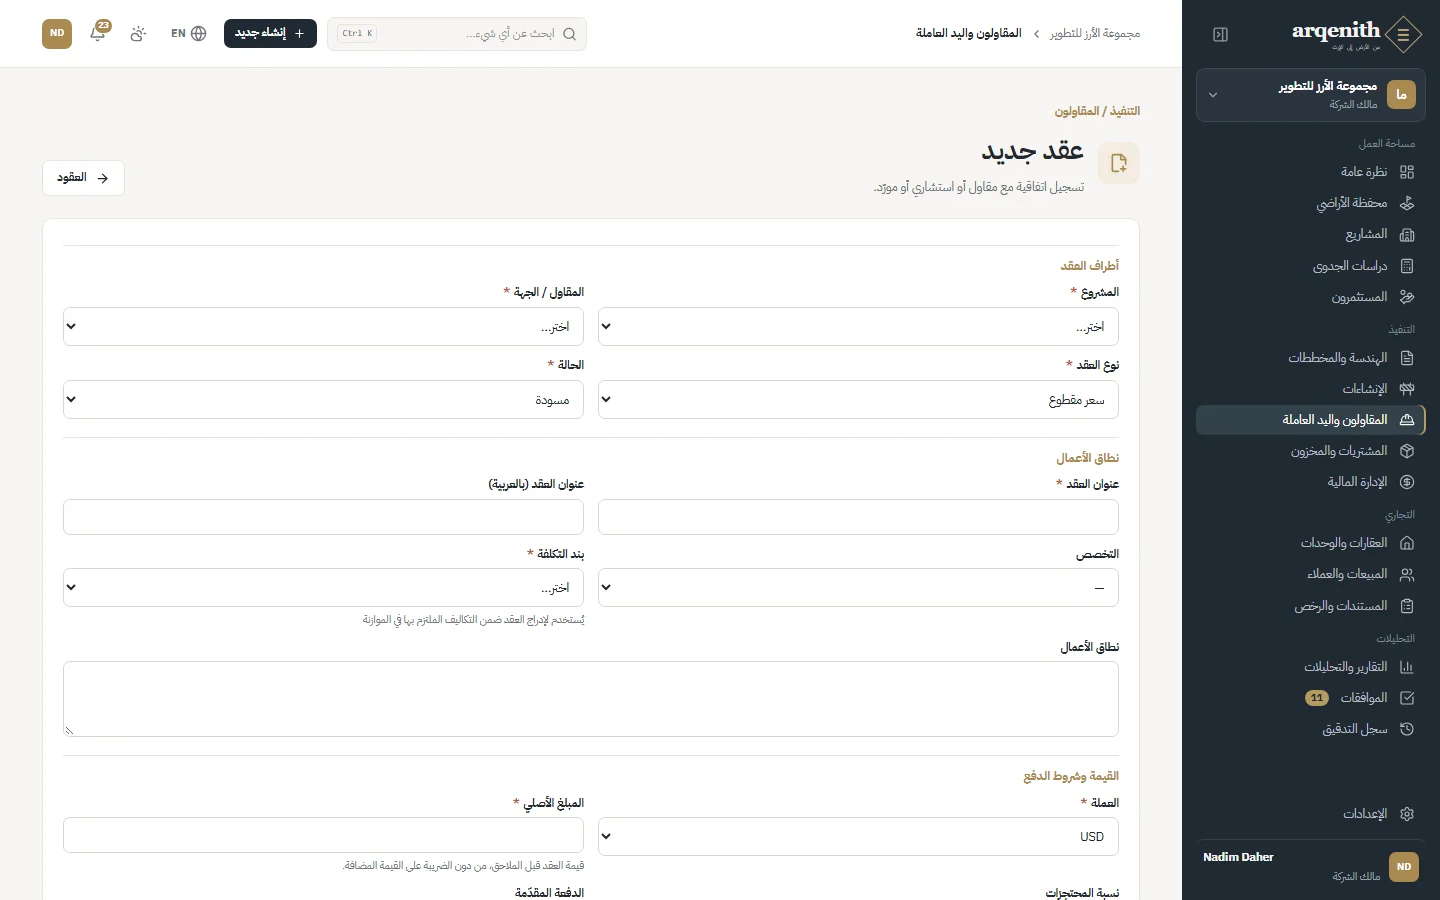Click breadcrumb مجموعة الأرز للتطوير
This screenshot has height=900, width=1440.
(1095, 34)
